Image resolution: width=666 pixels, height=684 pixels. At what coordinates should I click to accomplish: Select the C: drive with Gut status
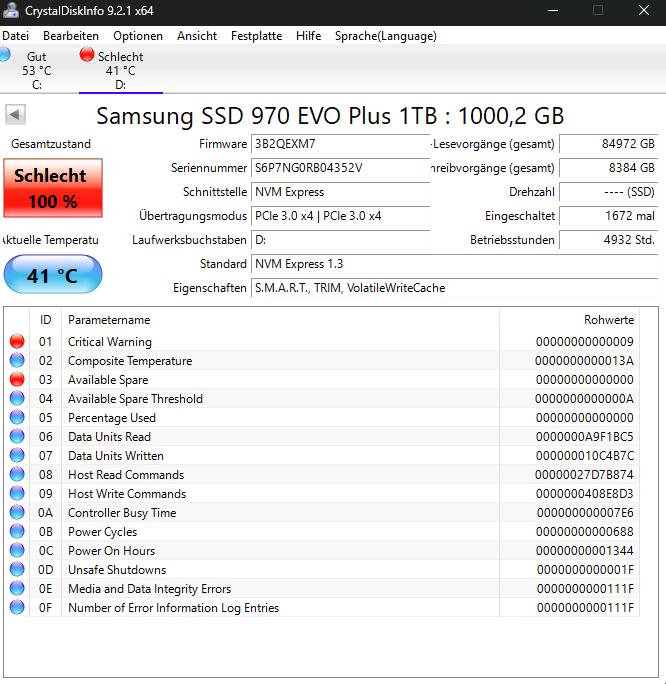(37, 70)
